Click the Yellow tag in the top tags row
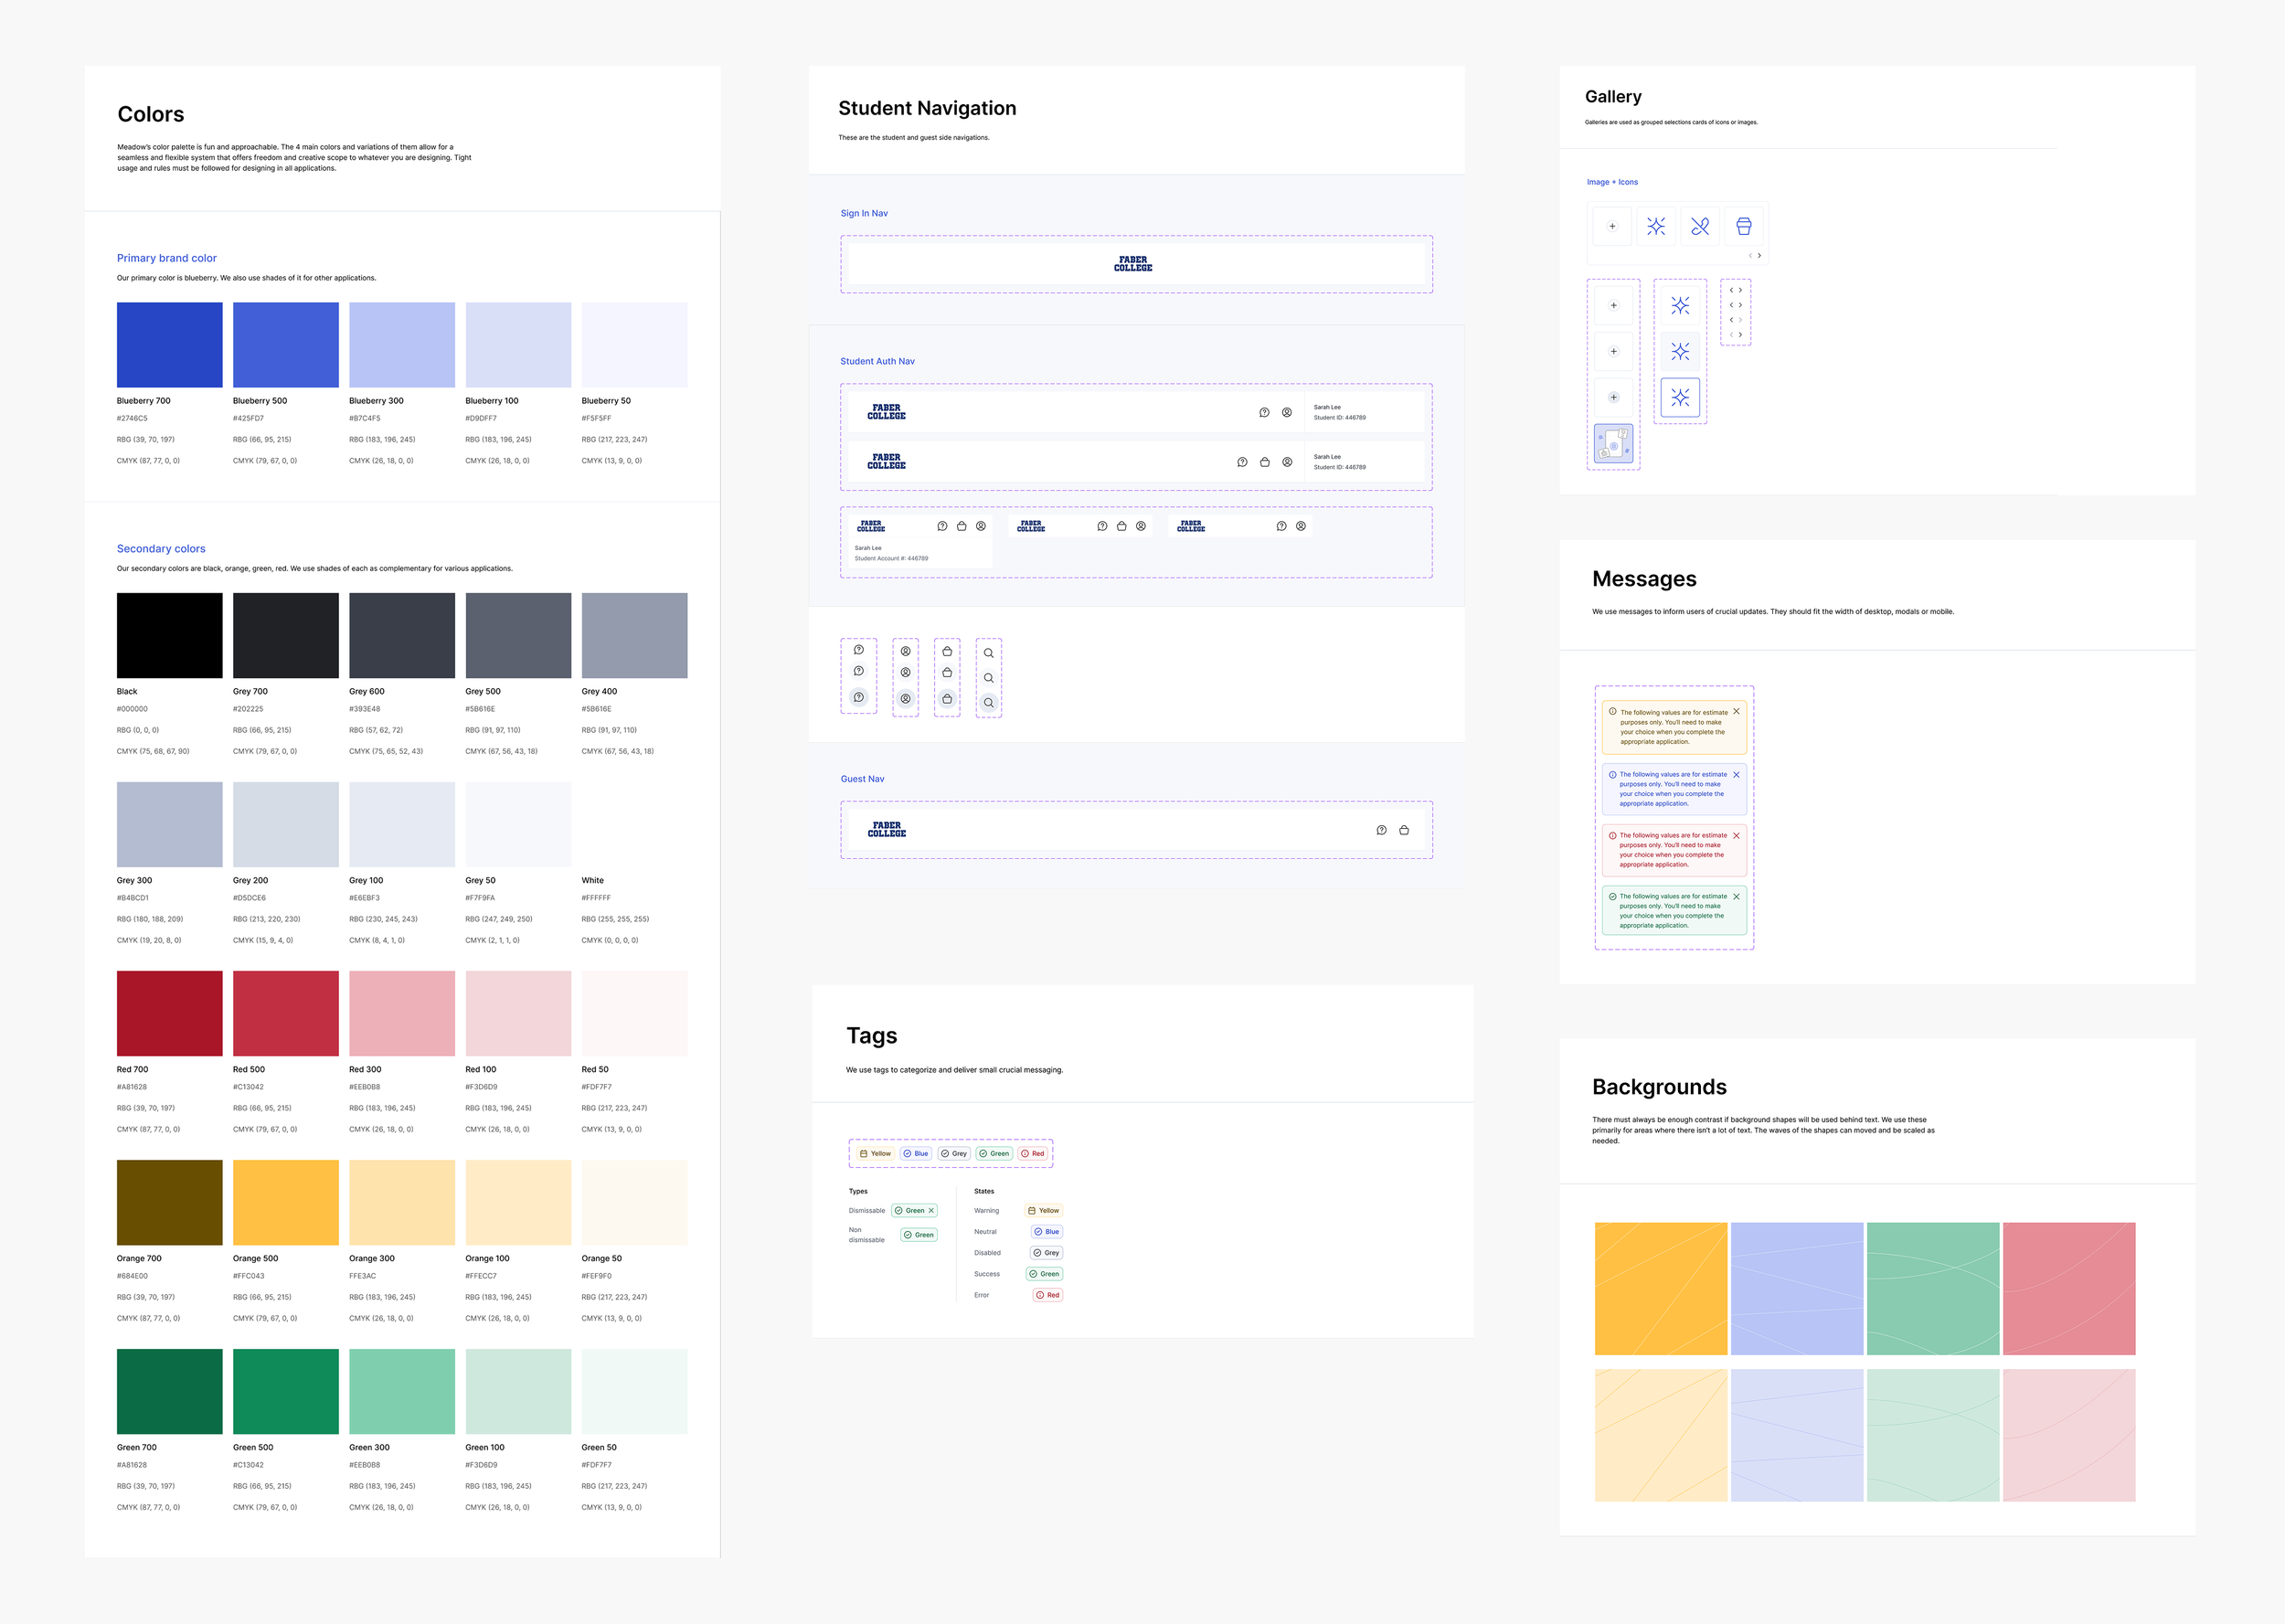 [875, 1154]
